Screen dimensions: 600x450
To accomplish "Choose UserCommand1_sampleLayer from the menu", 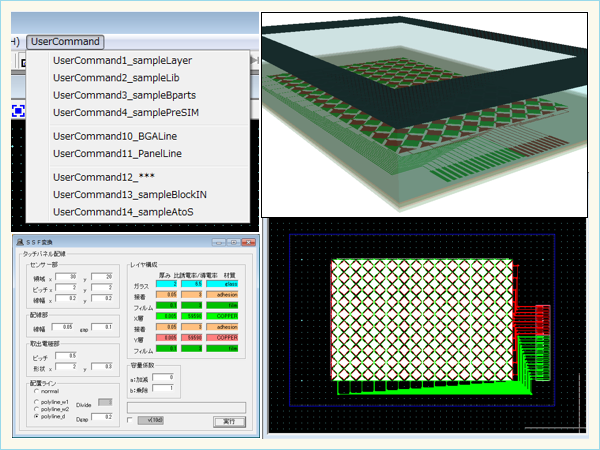I will click(x=122, y=60).
